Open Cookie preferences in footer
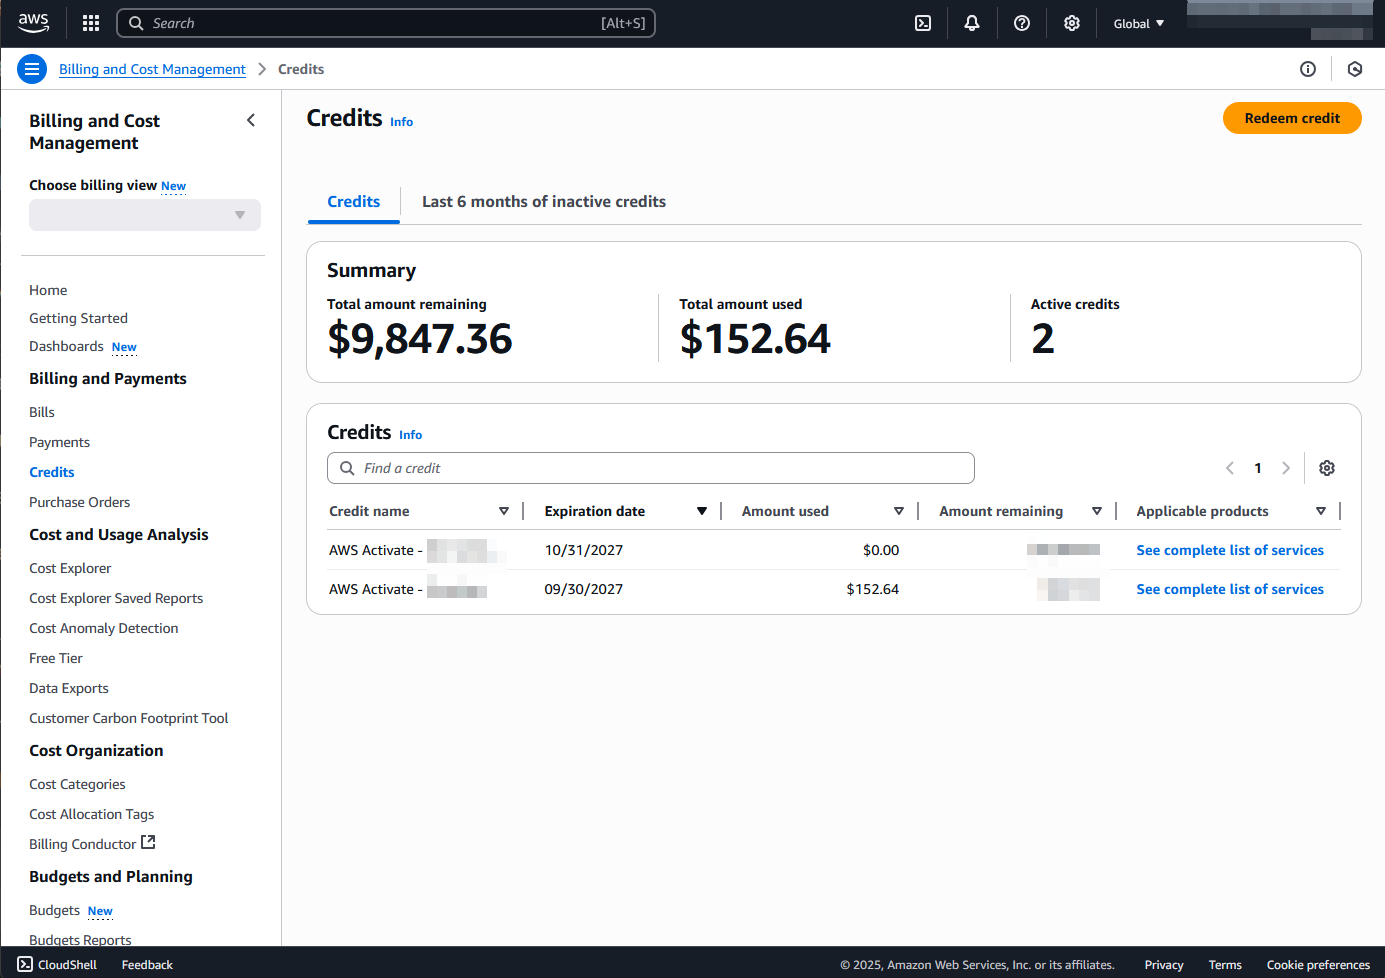Image resolution: width=1385 pixels, height=978 pixels. click(x=1318, y=965)
